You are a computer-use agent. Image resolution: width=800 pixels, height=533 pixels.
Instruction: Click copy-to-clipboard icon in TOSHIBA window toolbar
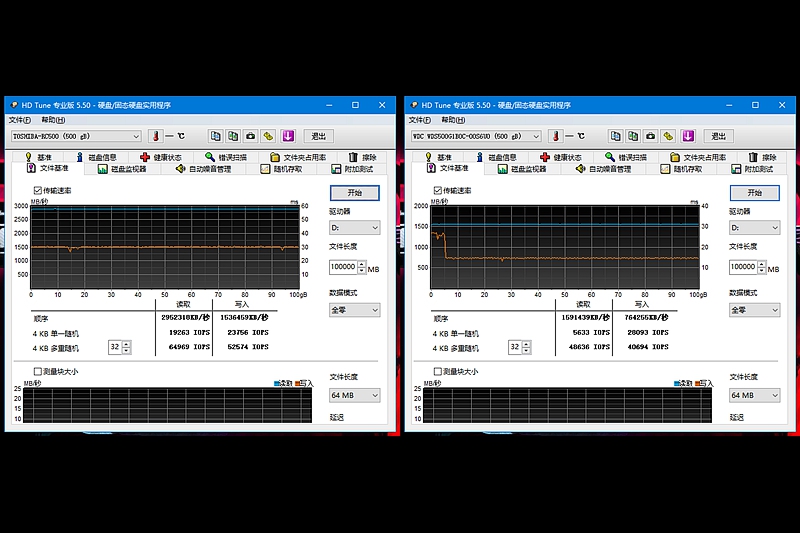(215, 136)
